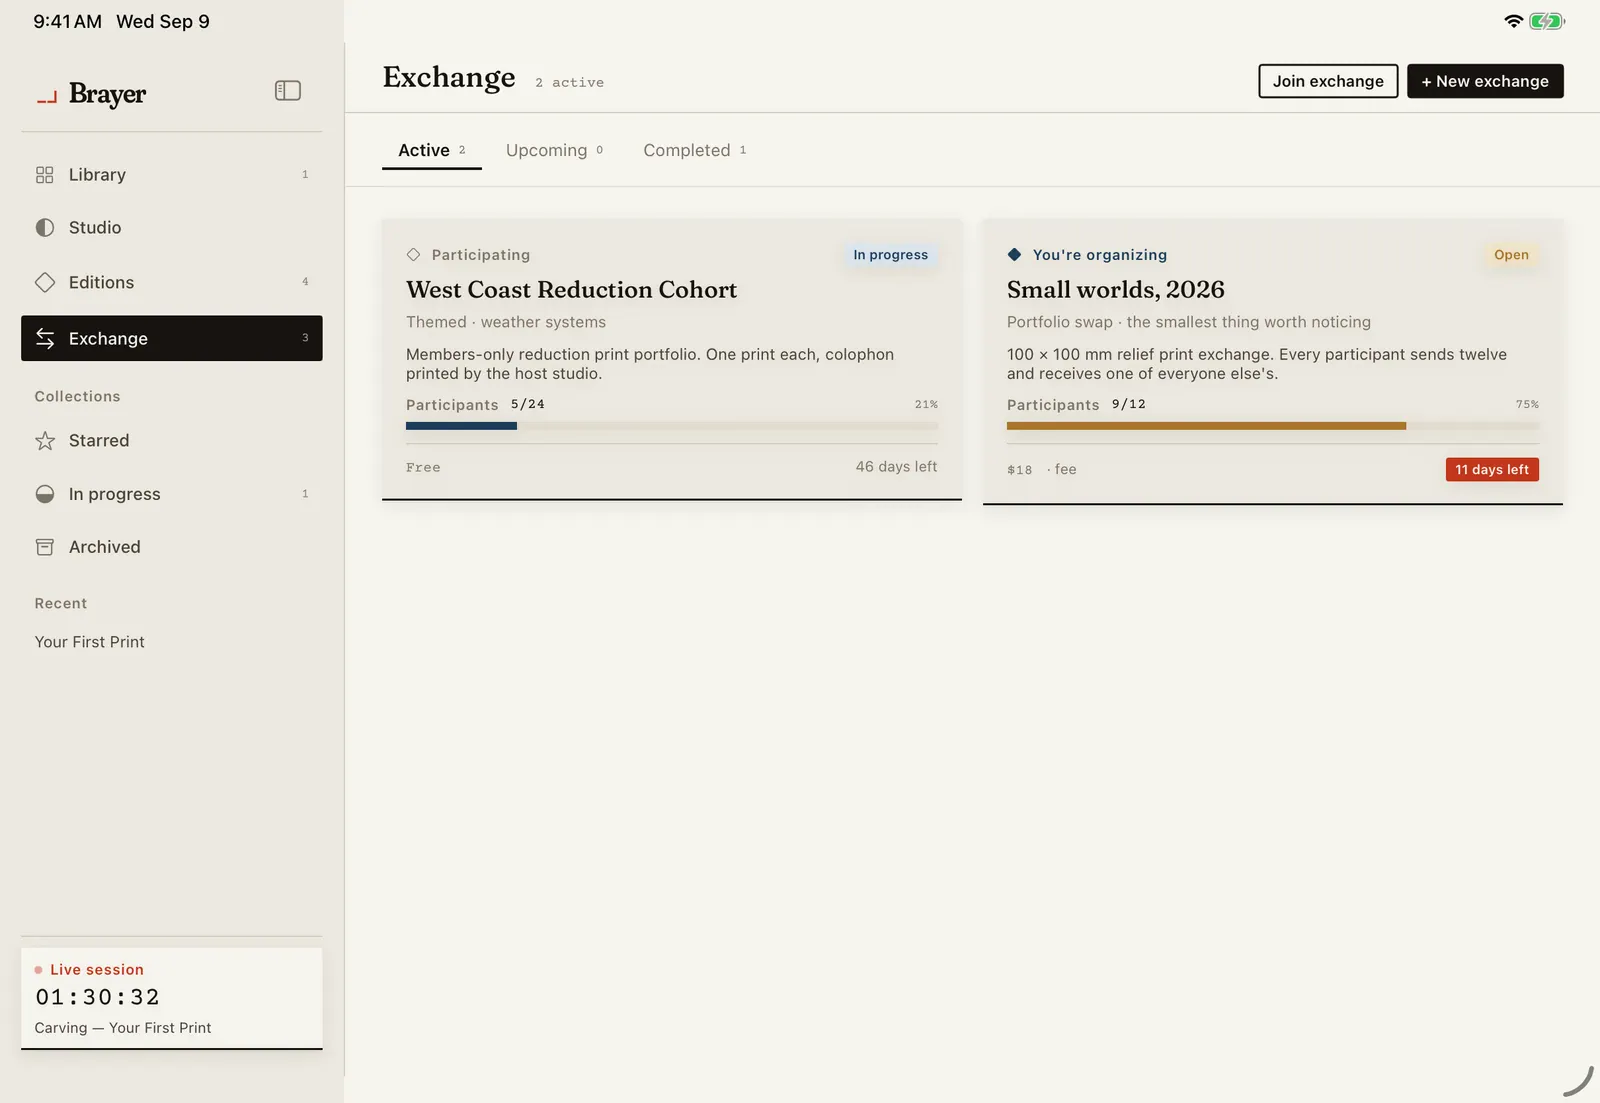This screenshot has height=1103, width=1600.
Task: Click the Themed · weather systems subtitle
Action: coord(506,322)
